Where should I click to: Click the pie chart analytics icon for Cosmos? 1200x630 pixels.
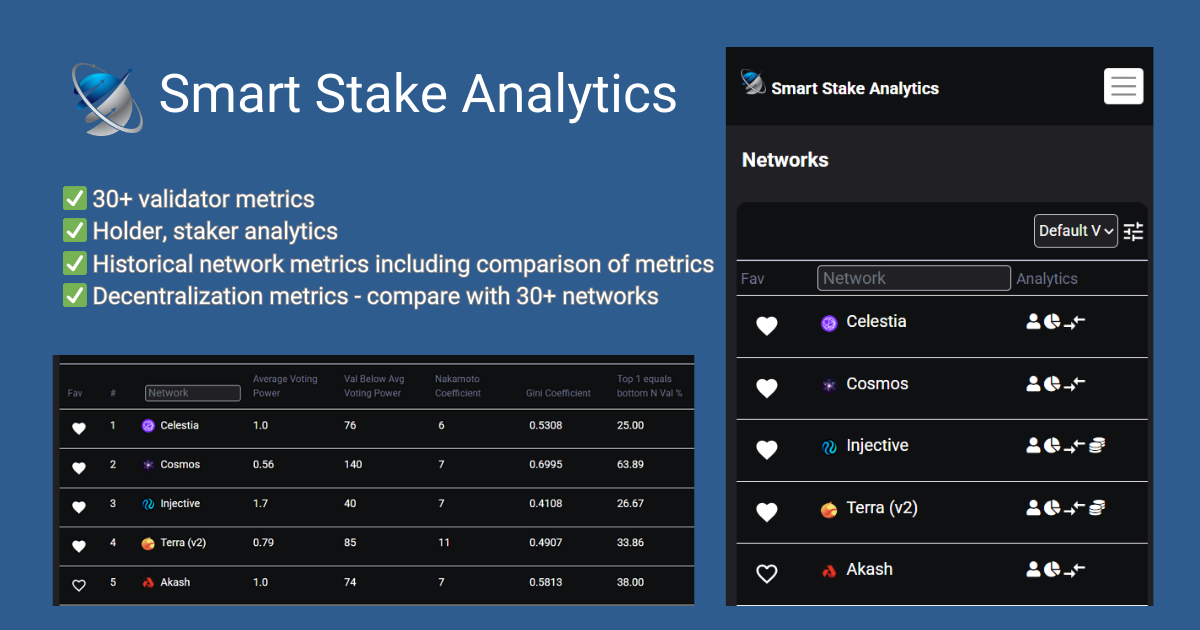pyautogui.click(x=1050, y=383)
